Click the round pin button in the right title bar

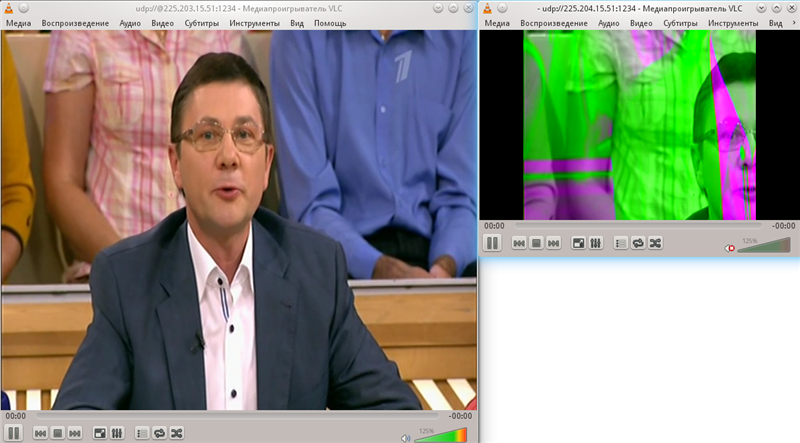(x=503, y=8)
